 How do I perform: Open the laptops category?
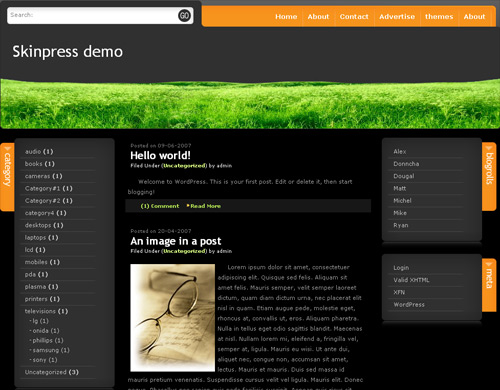[35, 238]
